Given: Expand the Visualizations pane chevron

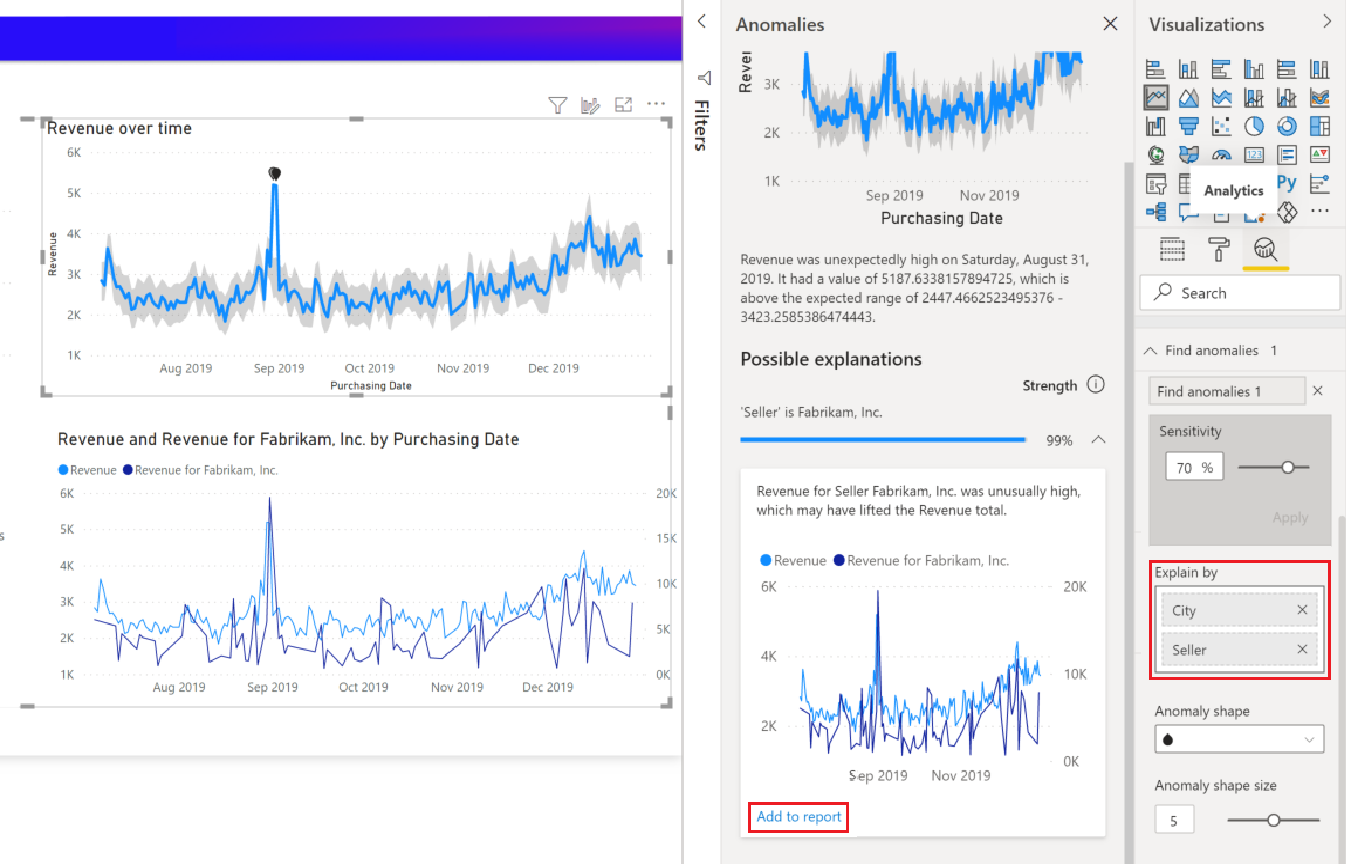Looking at the screenshot, I should [1327, 21].
